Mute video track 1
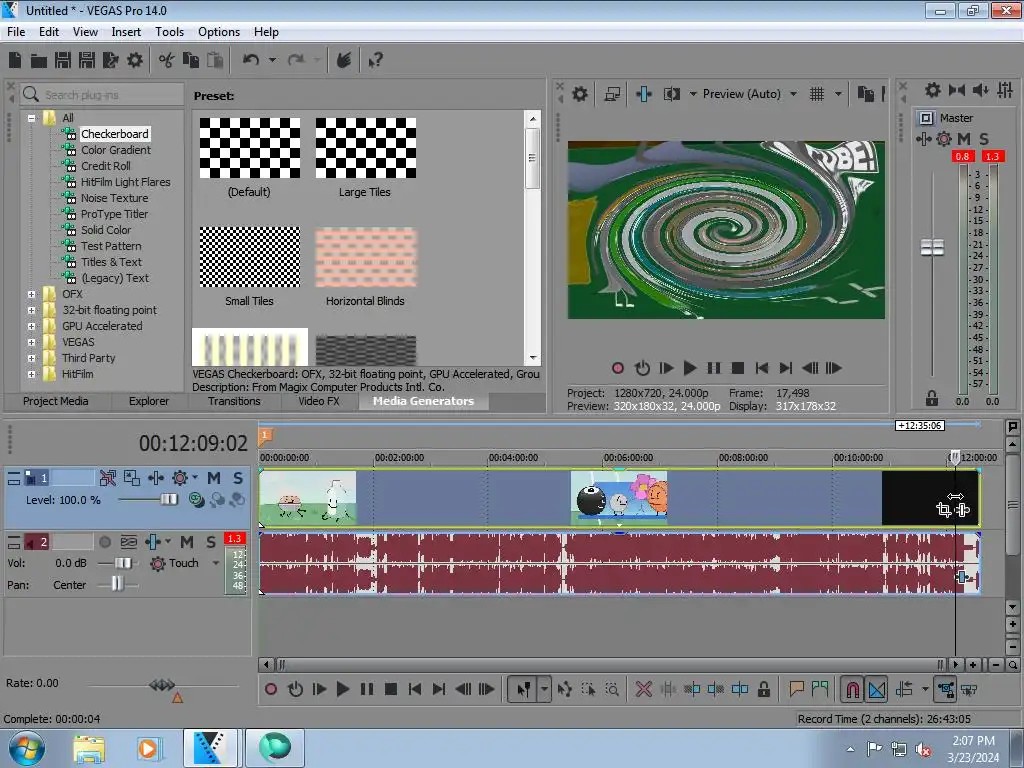 coord(214,479)
